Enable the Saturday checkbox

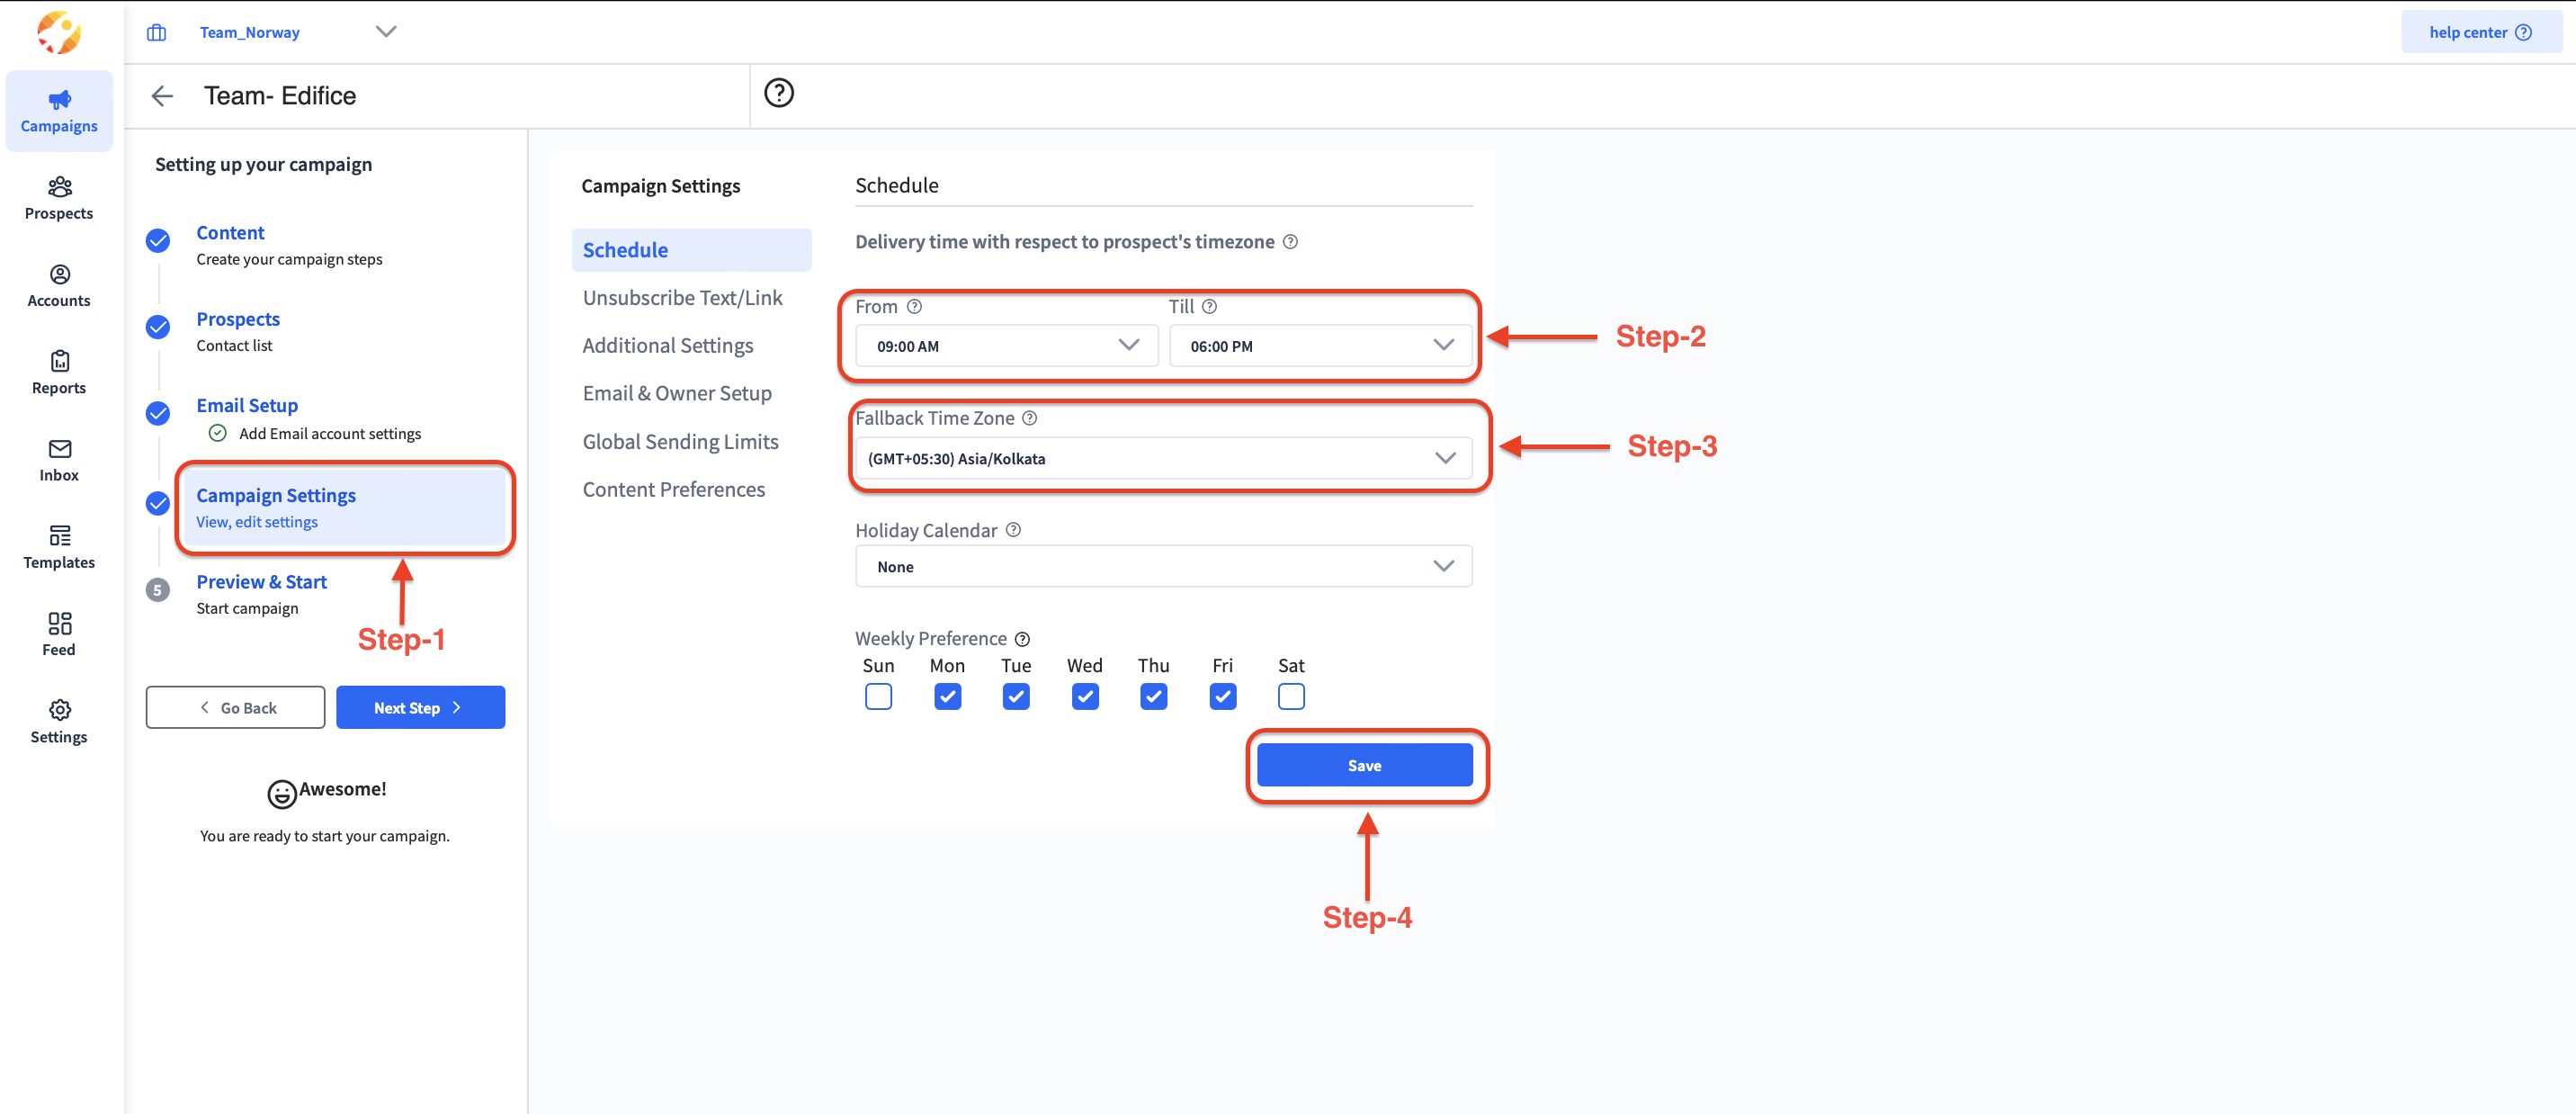click(x=1290, y=696)
